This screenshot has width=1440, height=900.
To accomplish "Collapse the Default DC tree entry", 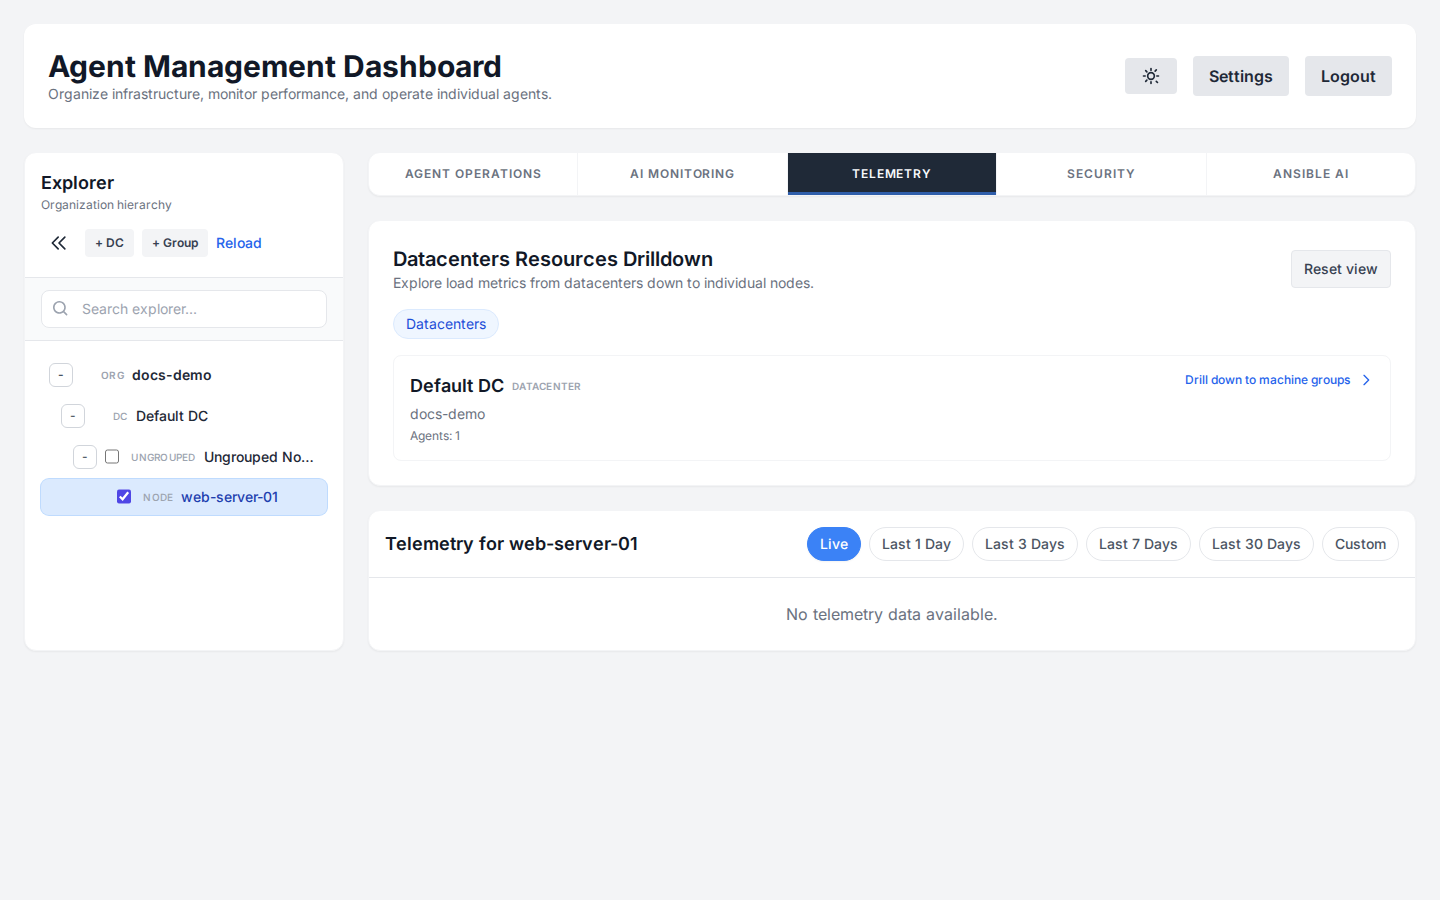I will (x=73, y=415).
